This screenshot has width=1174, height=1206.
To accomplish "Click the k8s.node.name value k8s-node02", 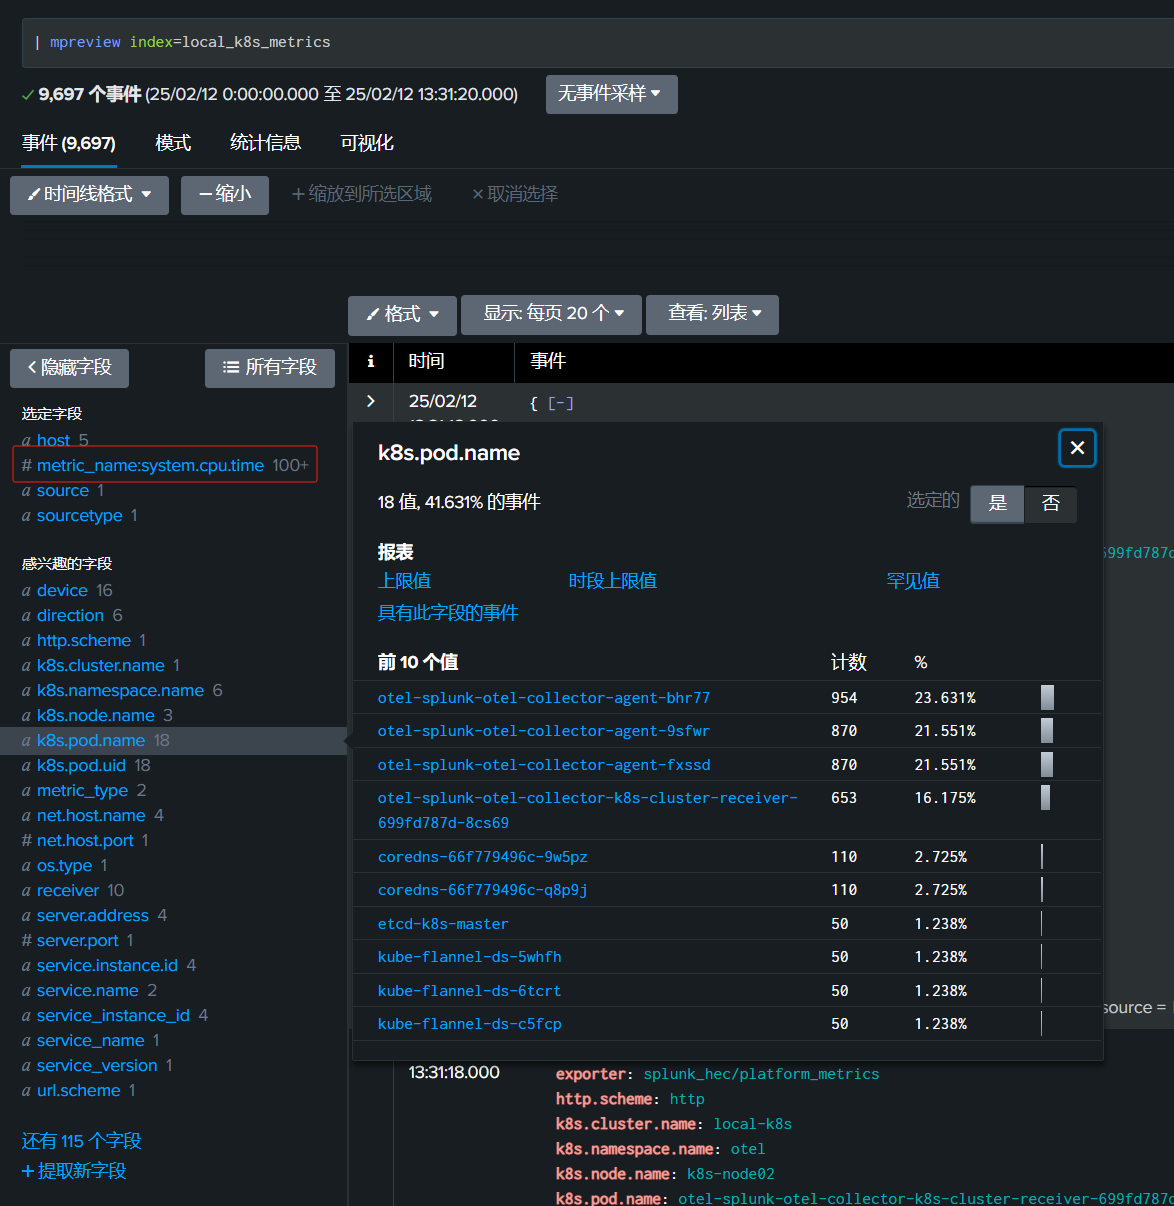I will 730,1174.
